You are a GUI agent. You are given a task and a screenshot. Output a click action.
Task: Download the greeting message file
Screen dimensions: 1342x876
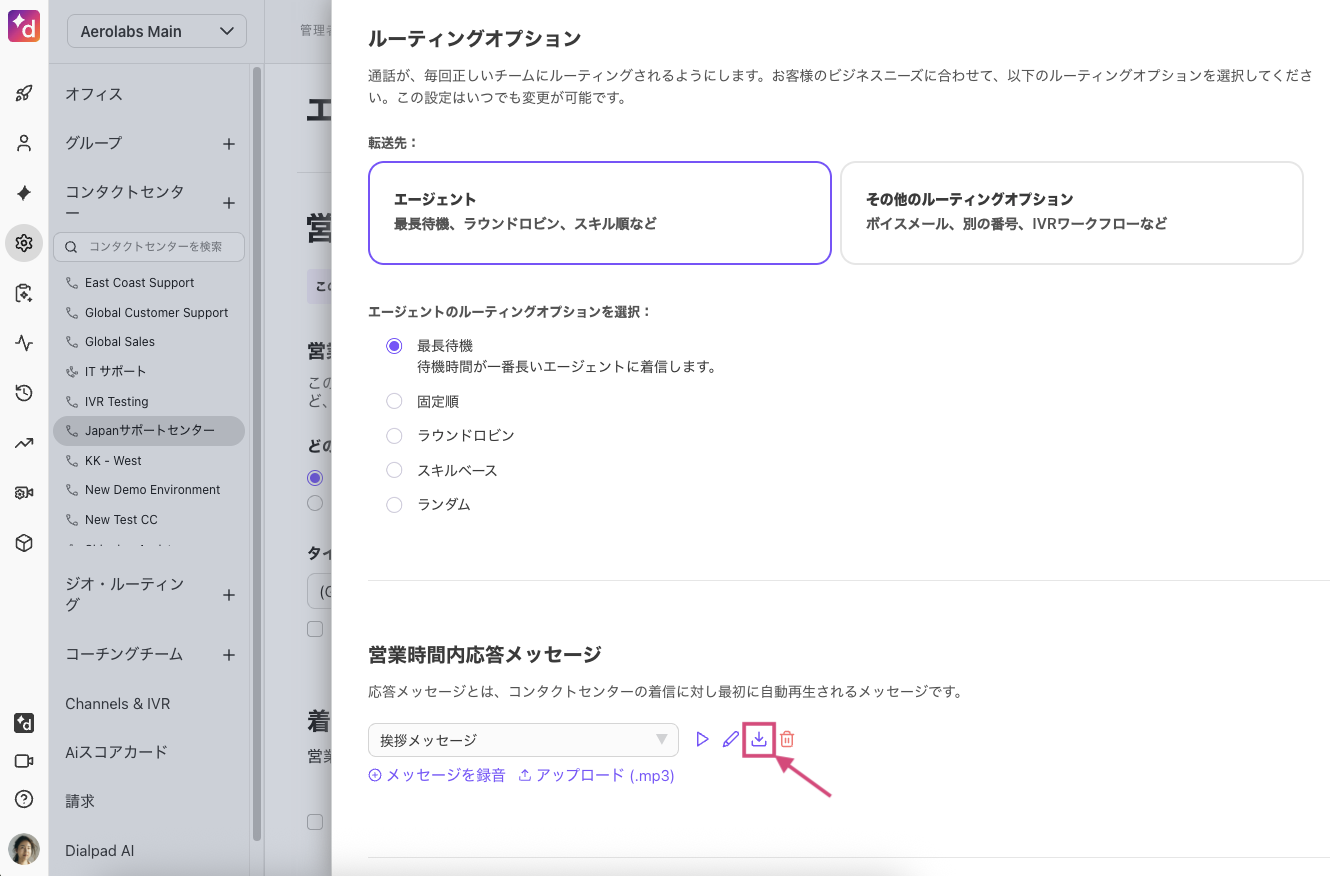[x=759, y=740]
